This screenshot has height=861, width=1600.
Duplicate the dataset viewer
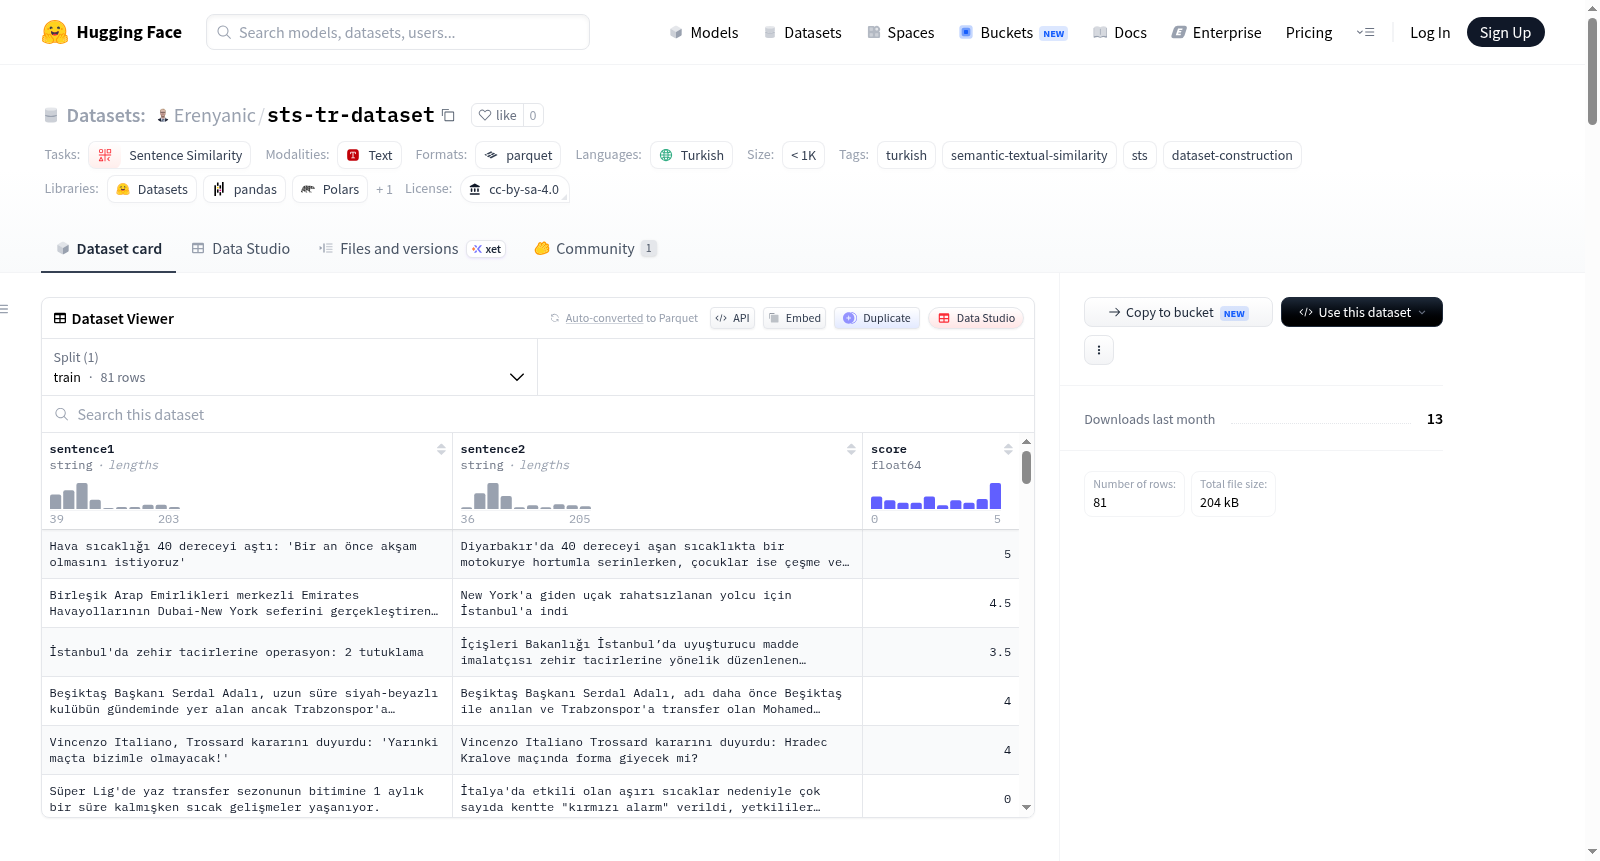[877, 318]
